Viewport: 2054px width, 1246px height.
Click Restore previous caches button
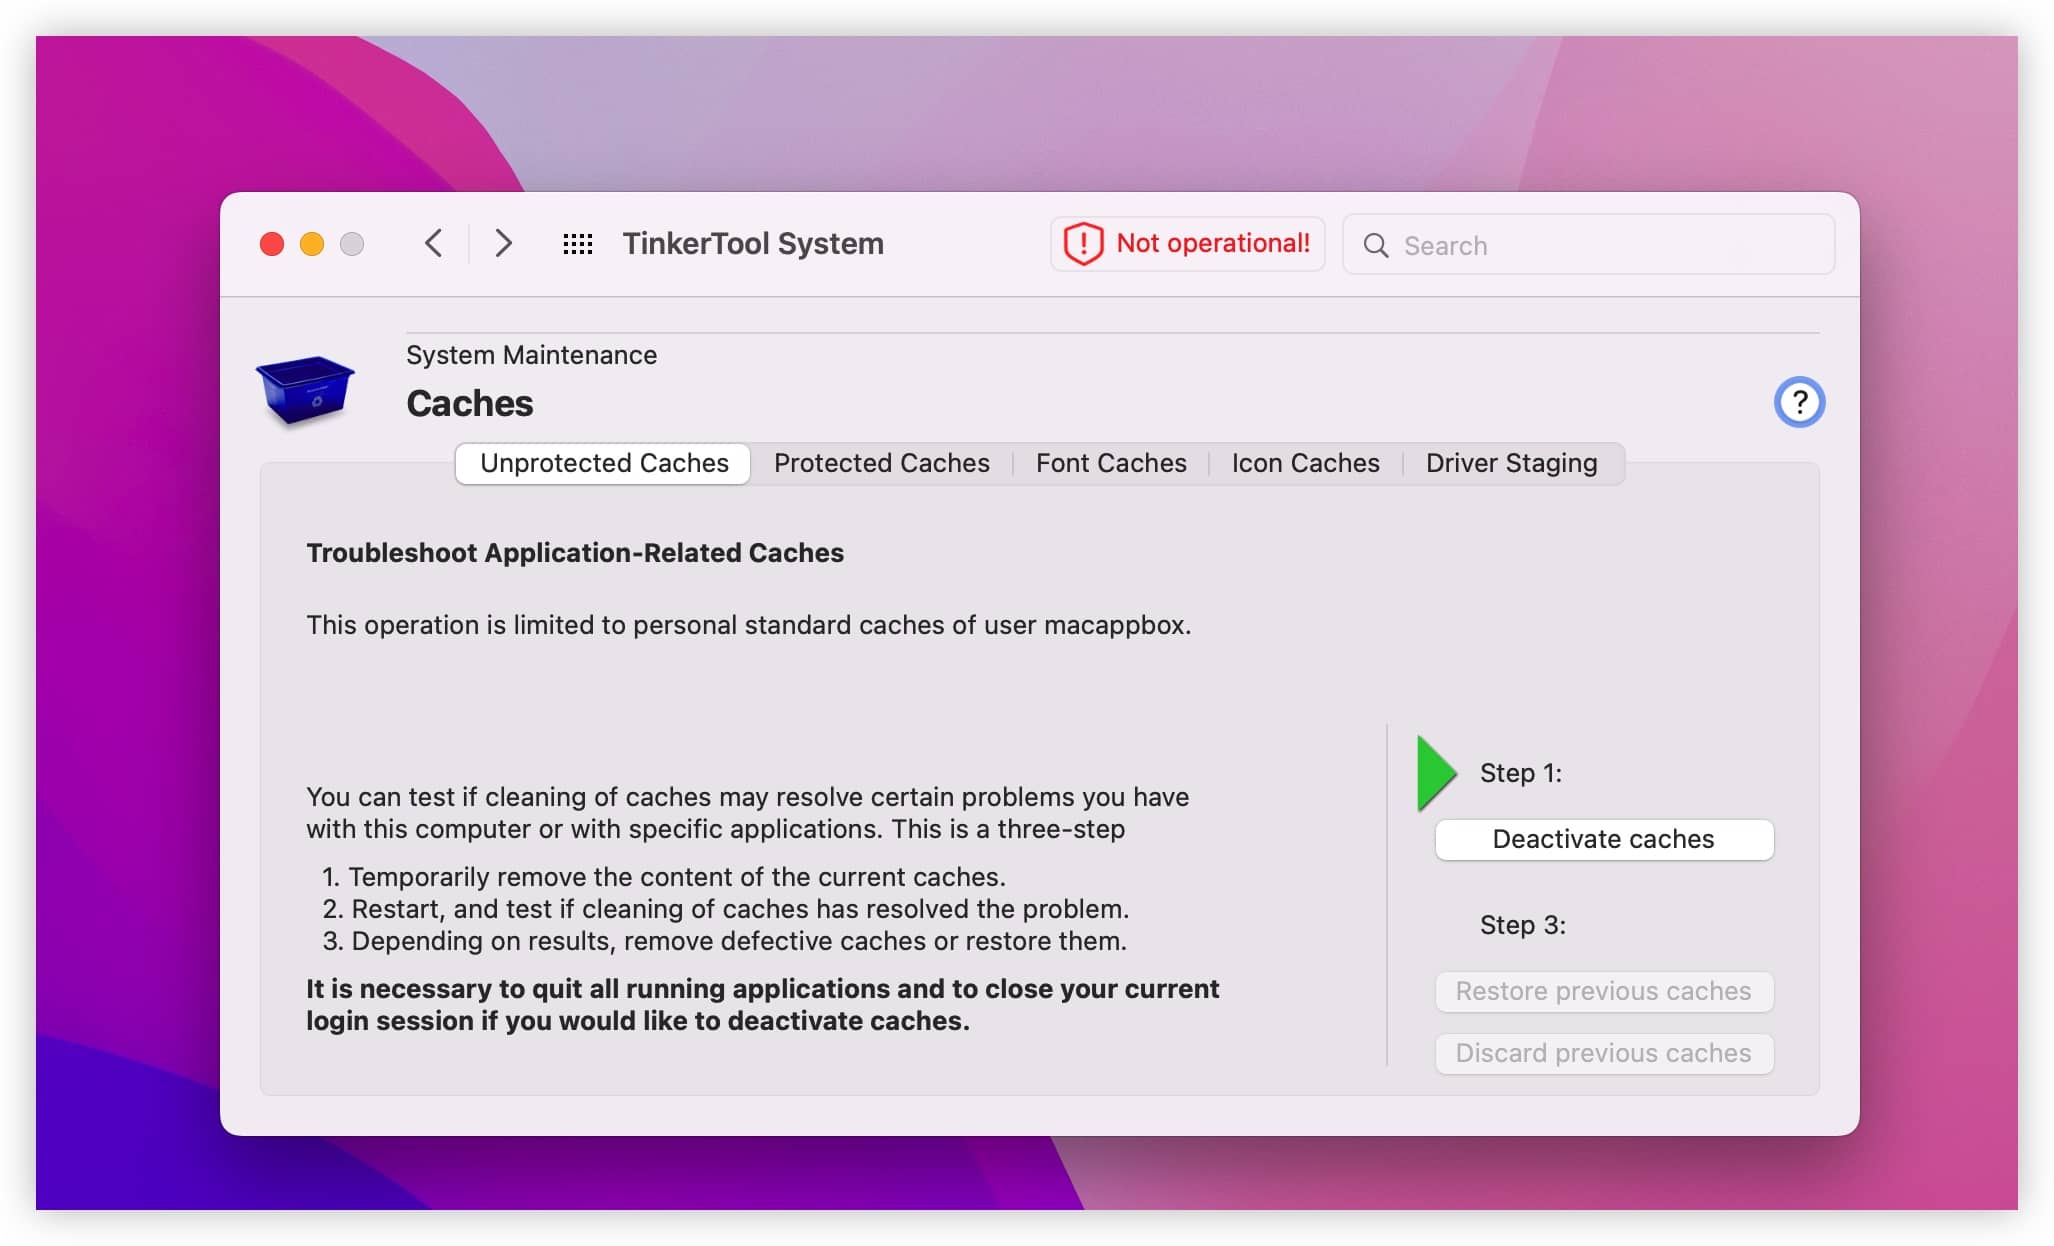click(x=1604, y=991)
